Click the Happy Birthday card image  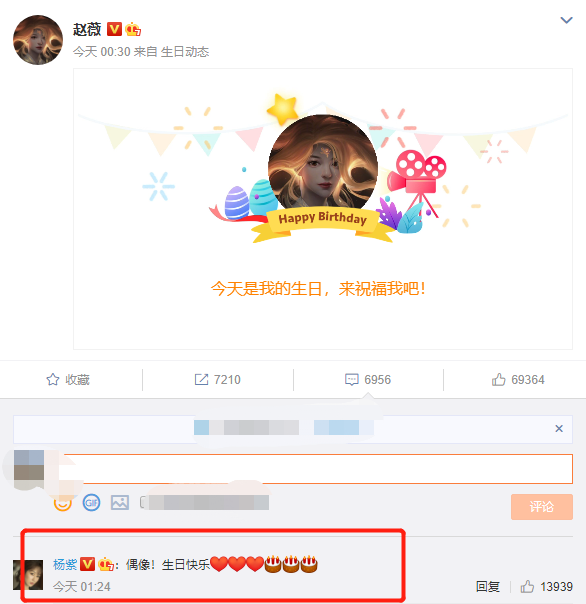pyautogui.click(x=323, y=209)
